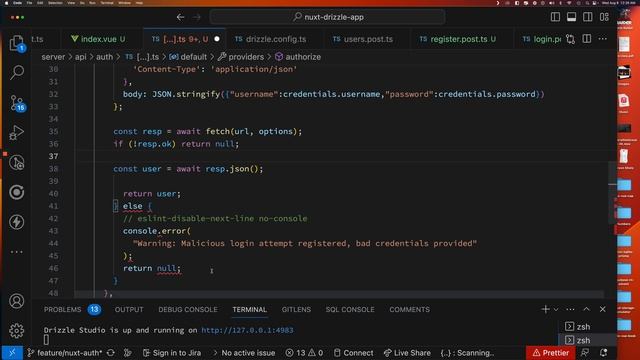
Task: Select authorize breadcrumb symbol
Action: [x=298, y=57]
